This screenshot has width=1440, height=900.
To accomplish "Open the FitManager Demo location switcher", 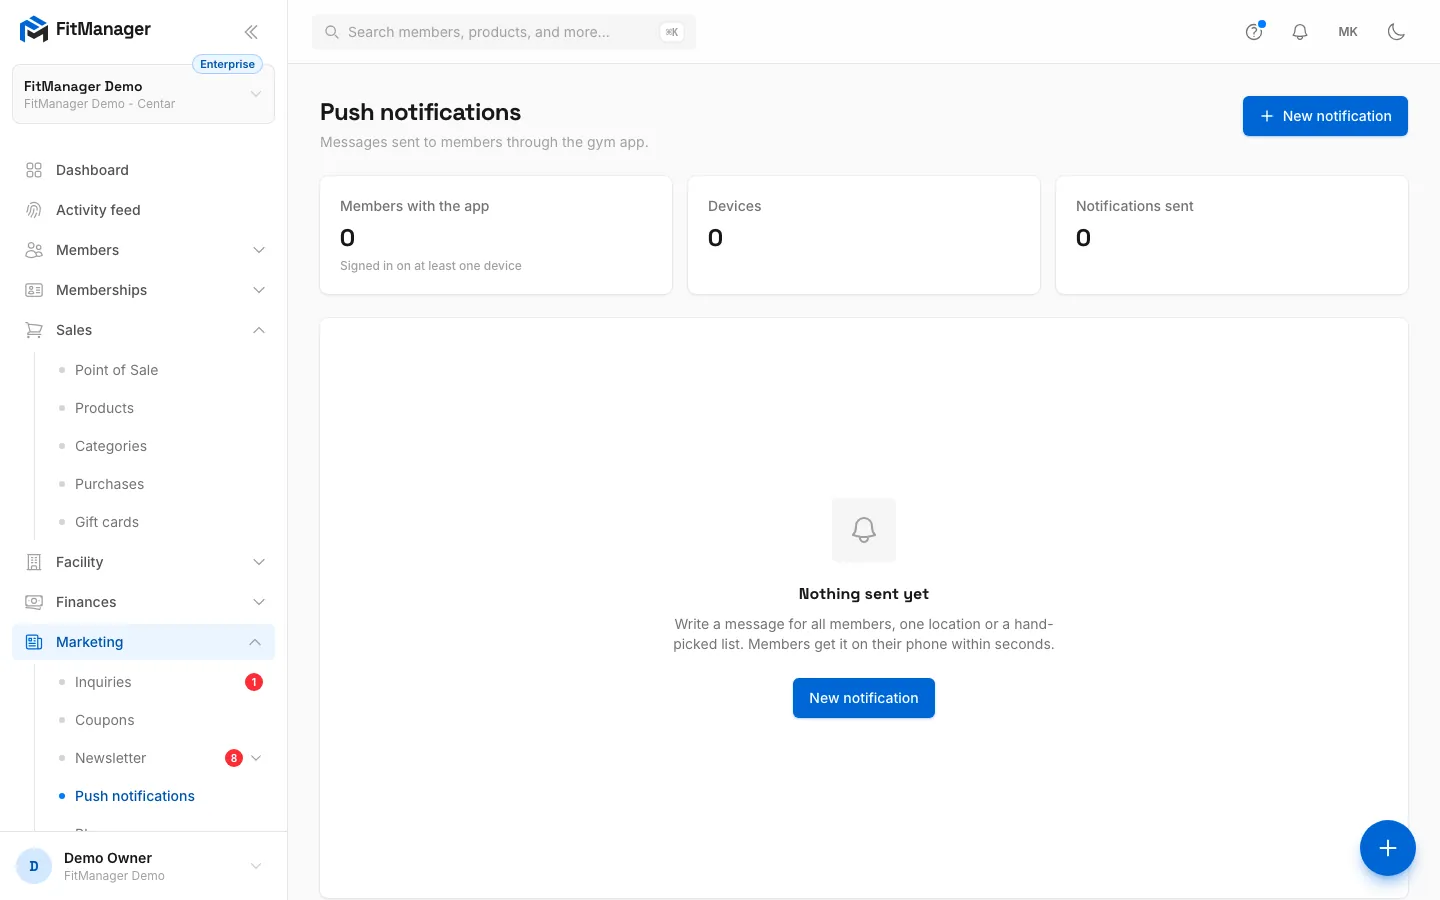I will coord(143,94).
